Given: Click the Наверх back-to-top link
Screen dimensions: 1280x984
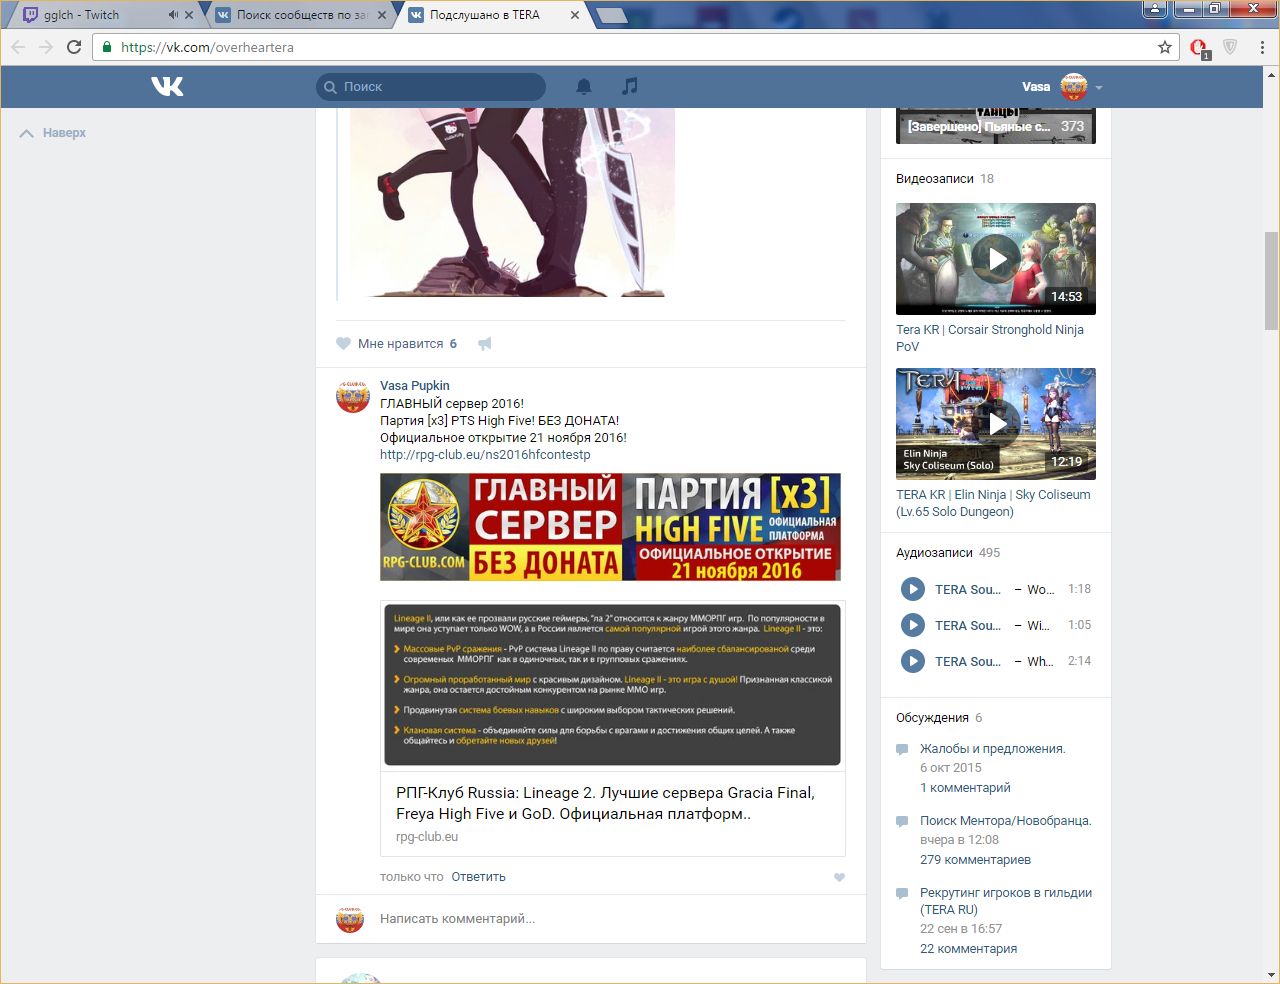Looking at the screenshot, I should pyautogui.click(x=53, y=133).
